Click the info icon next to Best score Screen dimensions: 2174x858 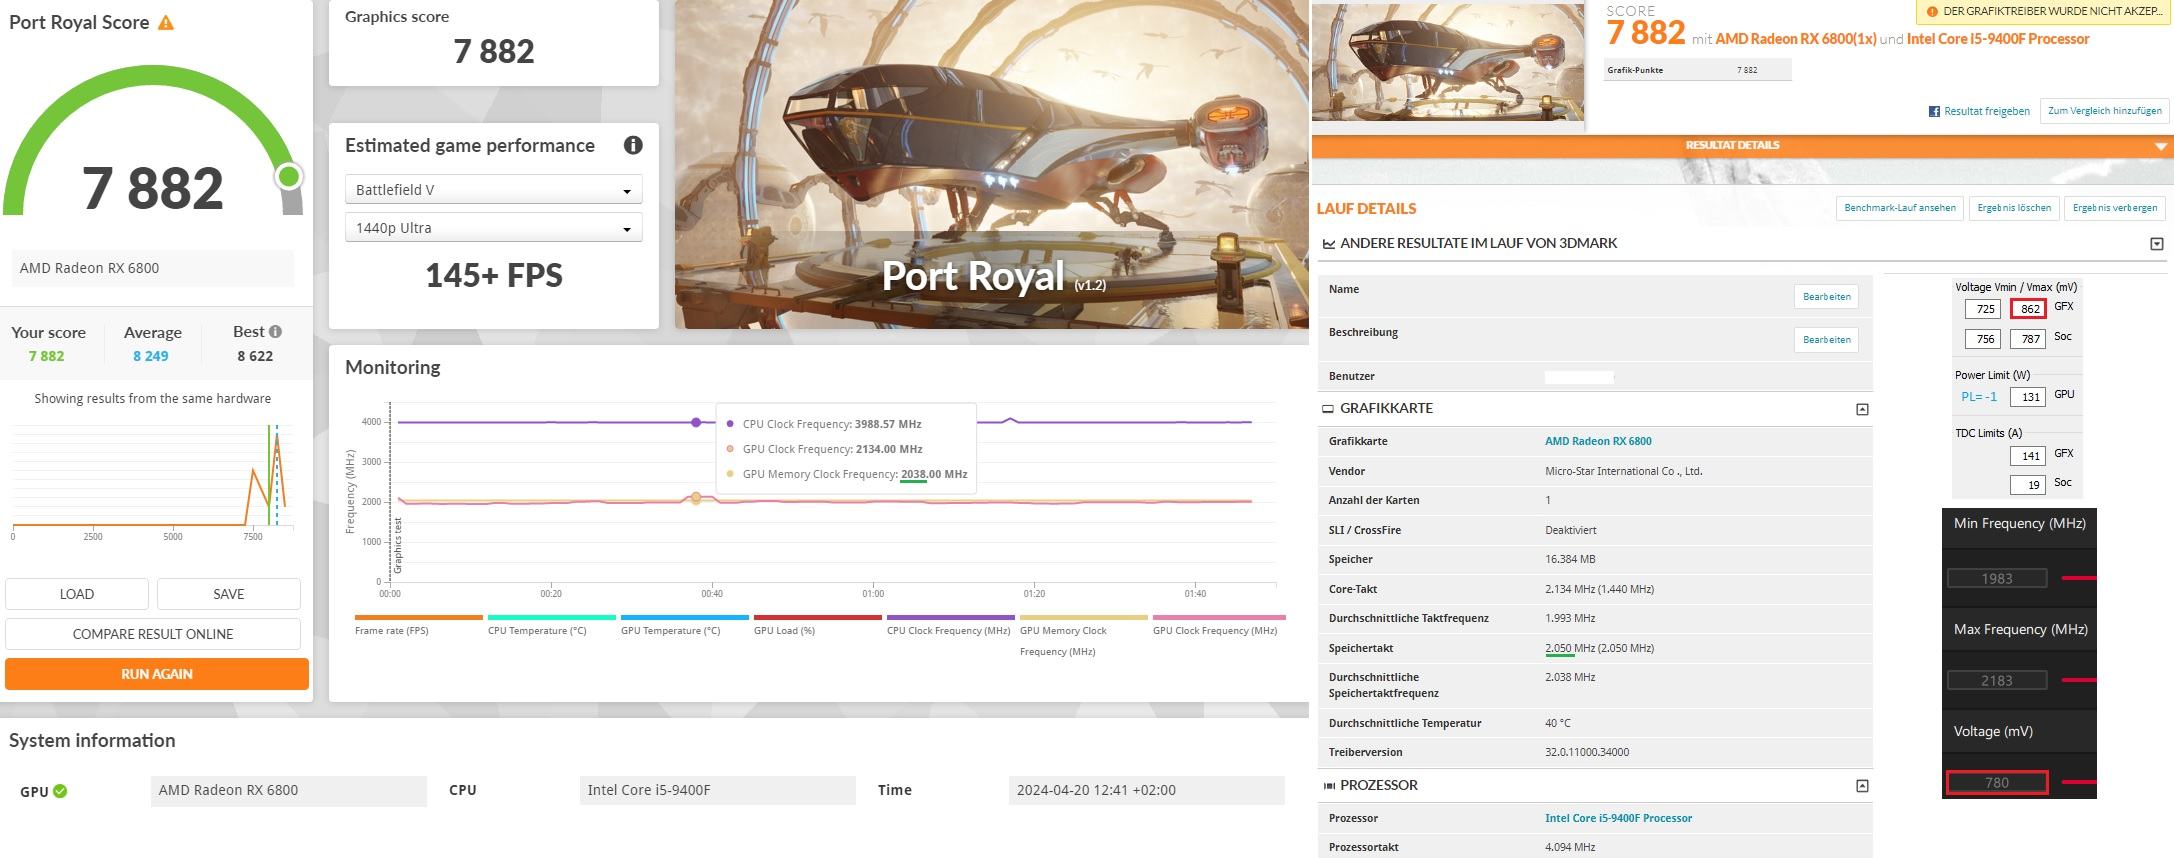[275, 331]
